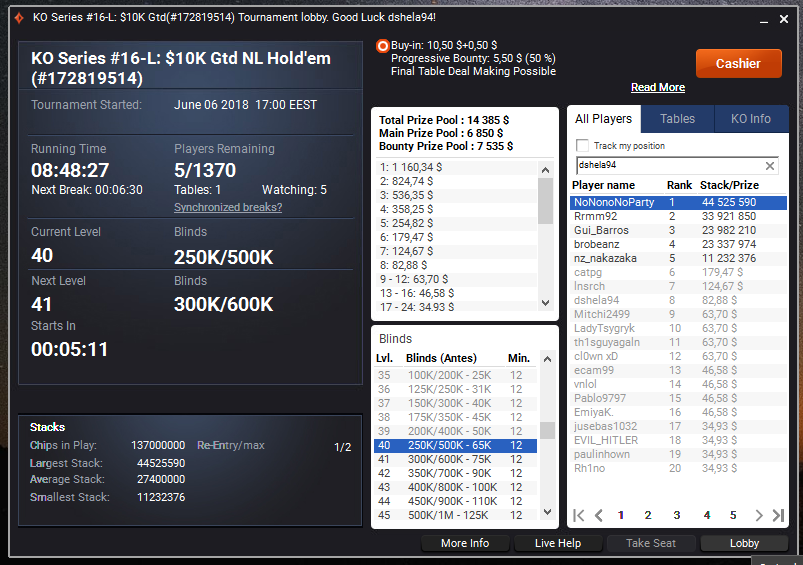Select player brobeanz row
Screen dimensions: 803x565
point(678,244)
